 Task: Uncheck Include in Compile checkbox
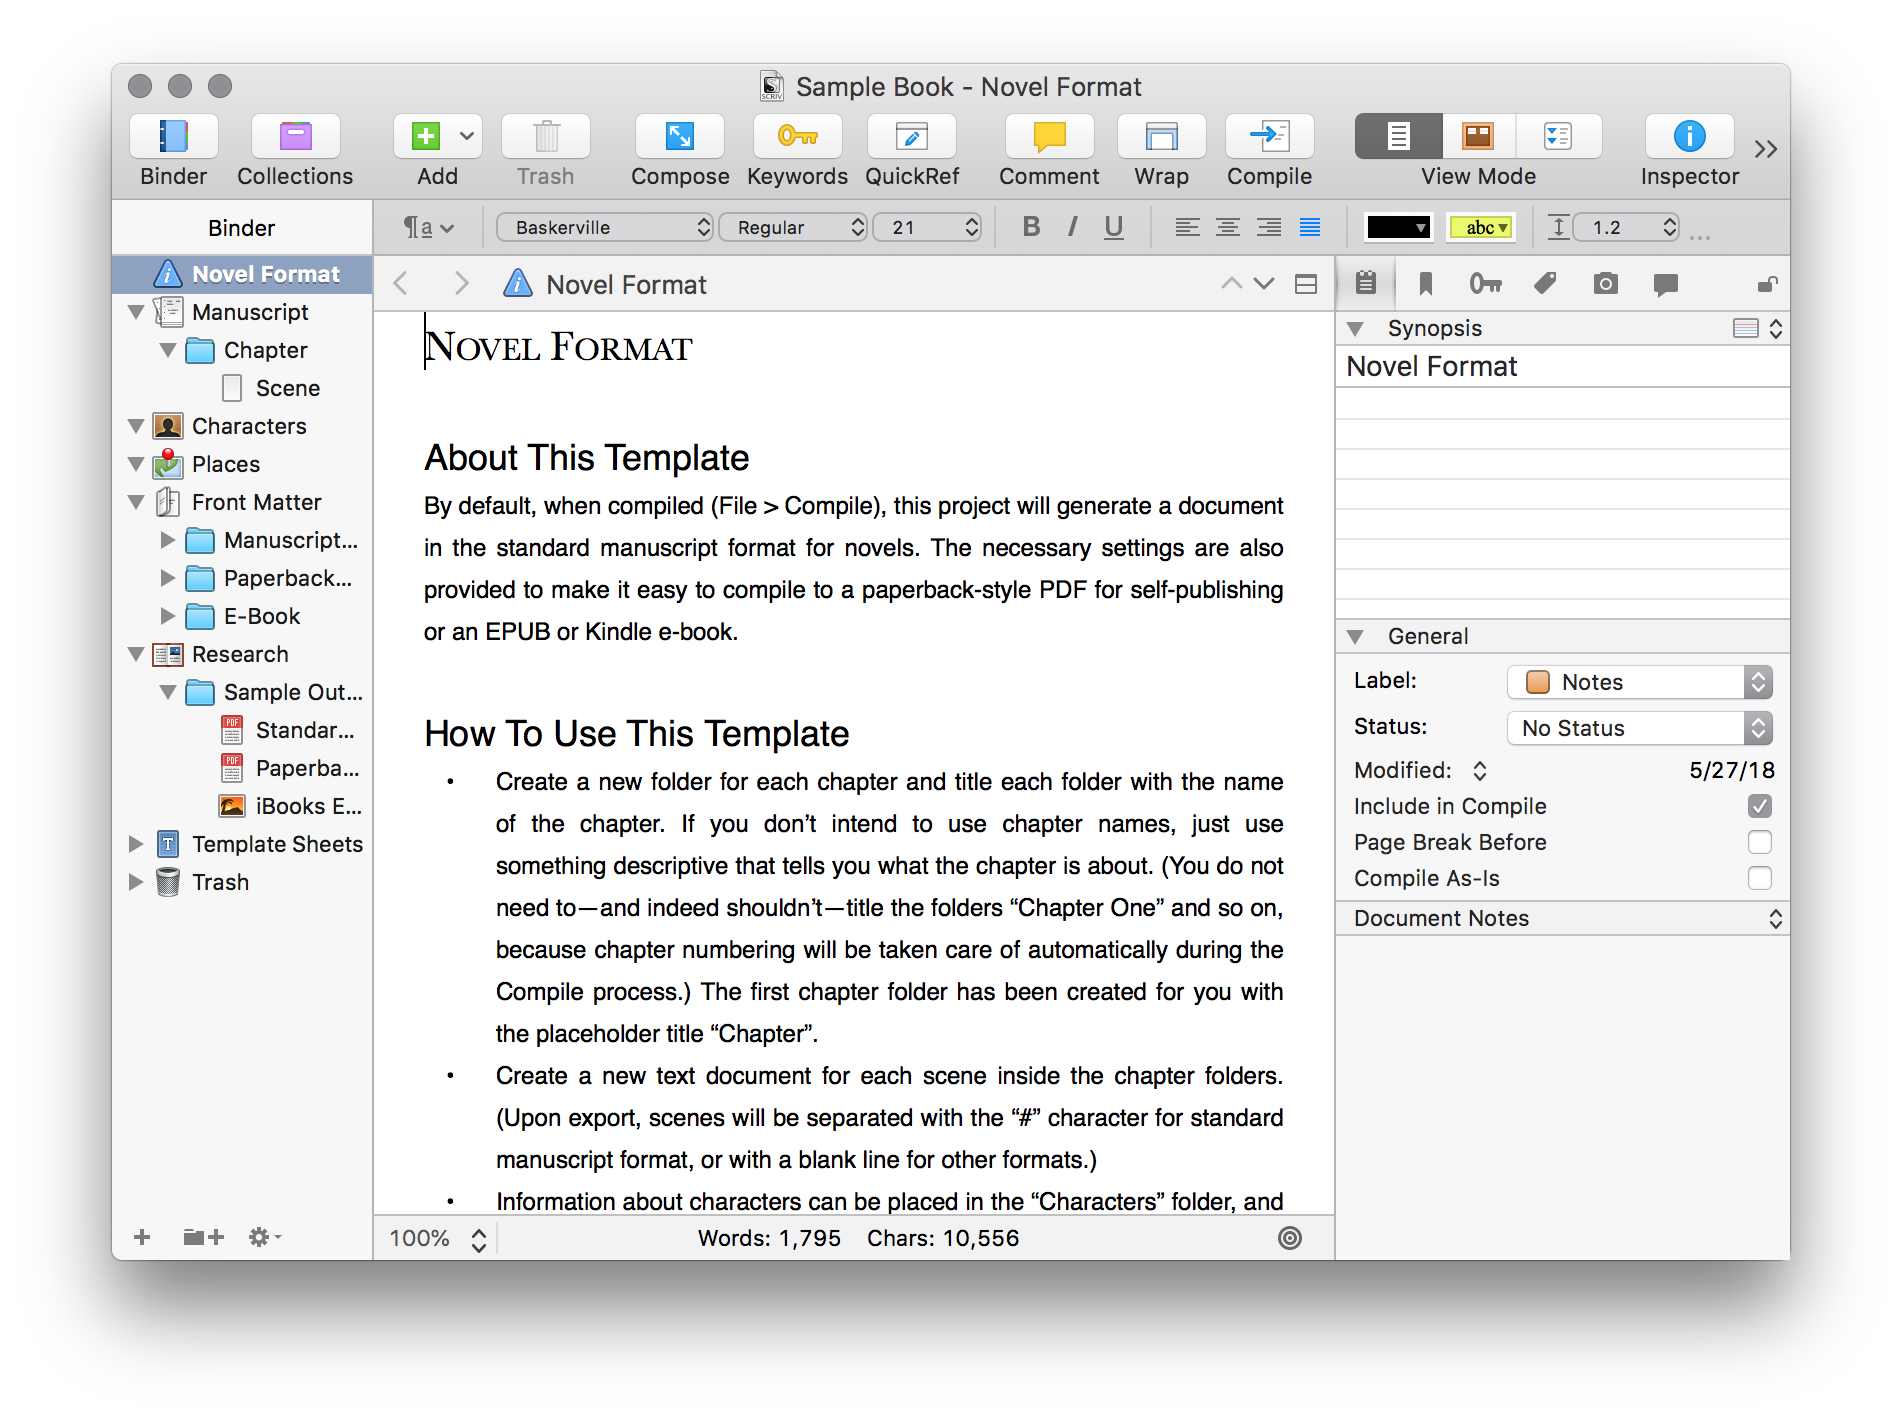[x=1759, y=806]
